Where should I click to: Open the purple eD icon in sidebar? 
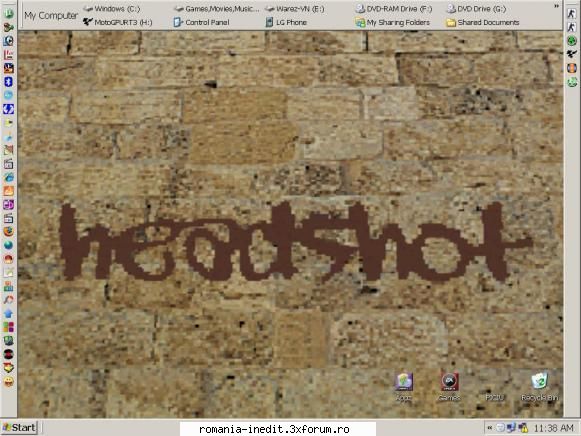tap(9, 204)
